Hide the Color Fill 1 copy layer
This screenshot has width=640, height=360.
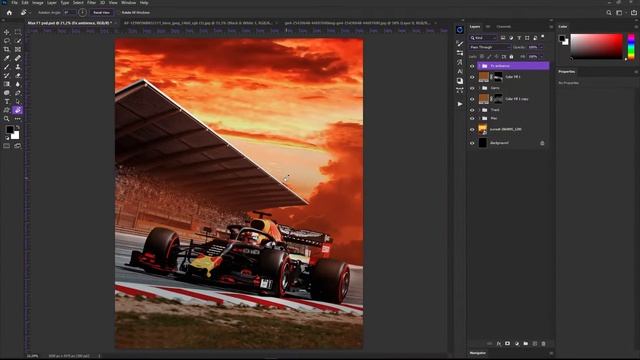point(472,99)
